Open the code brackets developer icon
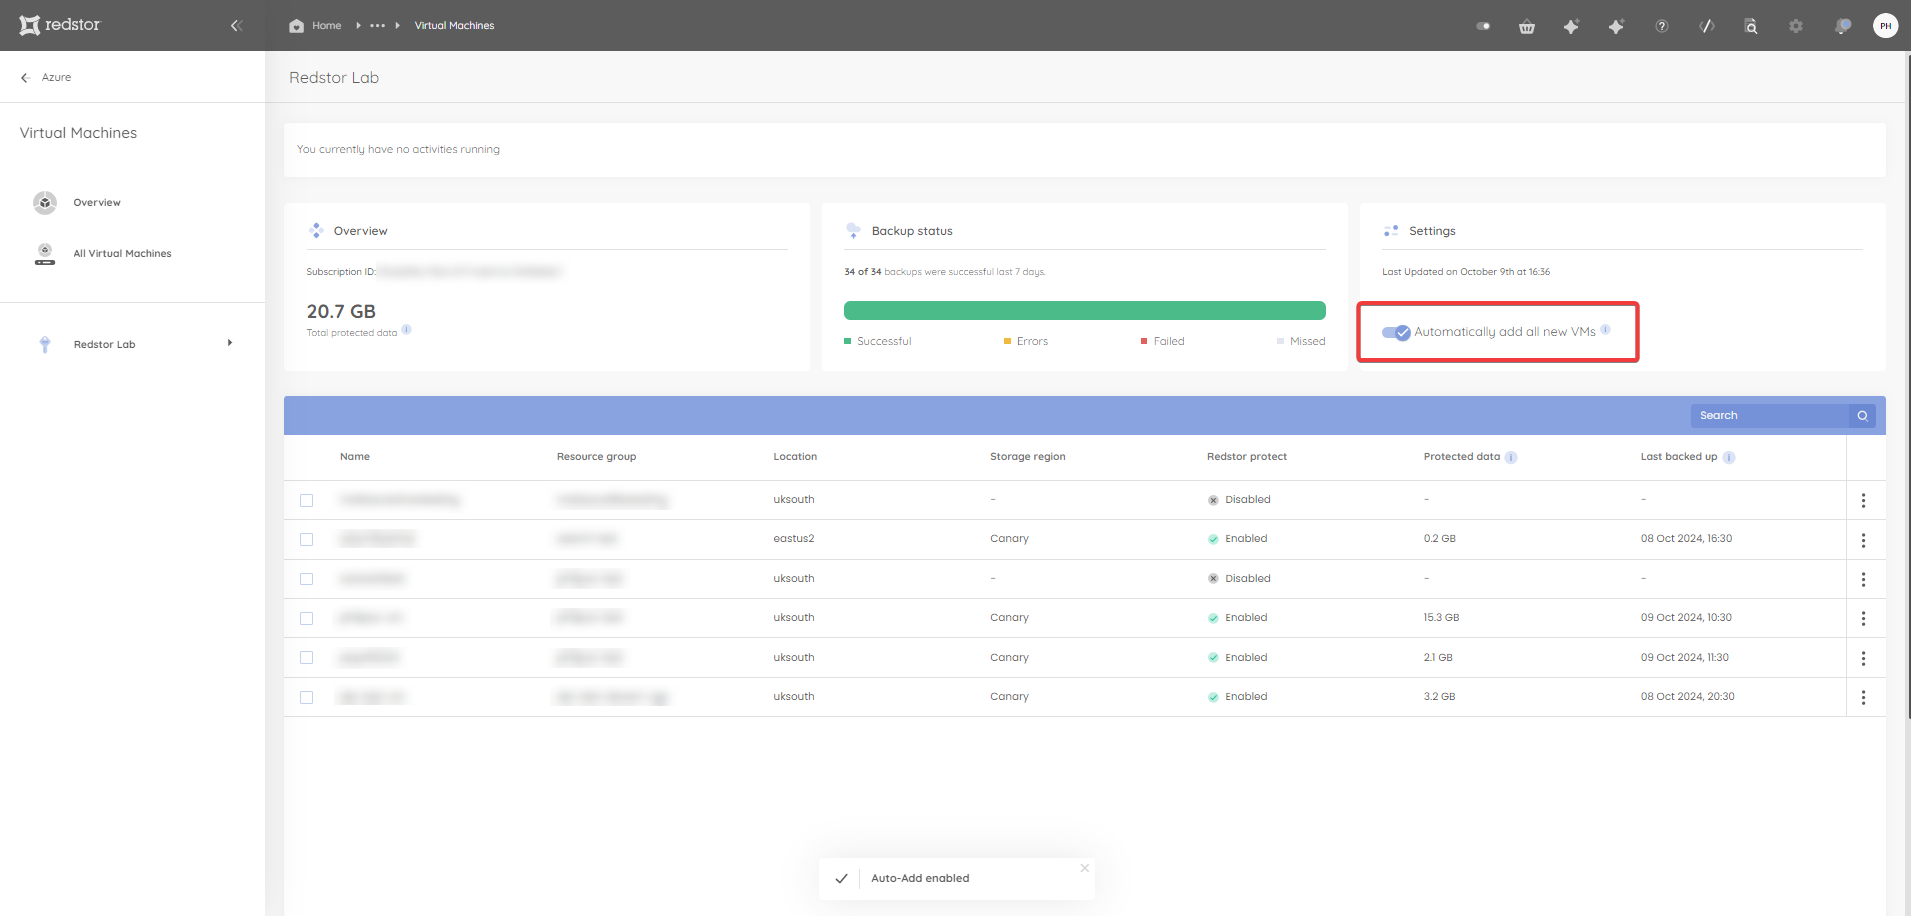1911x916 pixels. (x=1707, y=27)
